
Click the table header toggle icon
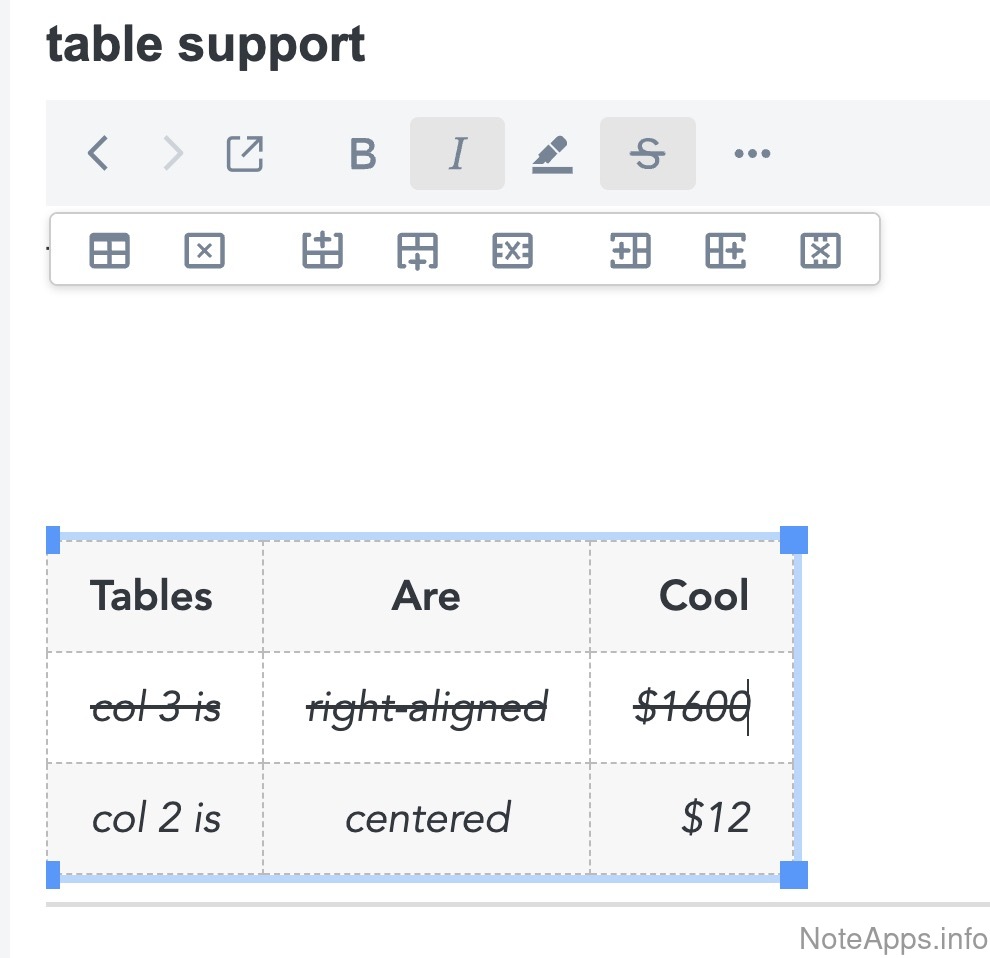pyautogui.click(x=110, y=250)
